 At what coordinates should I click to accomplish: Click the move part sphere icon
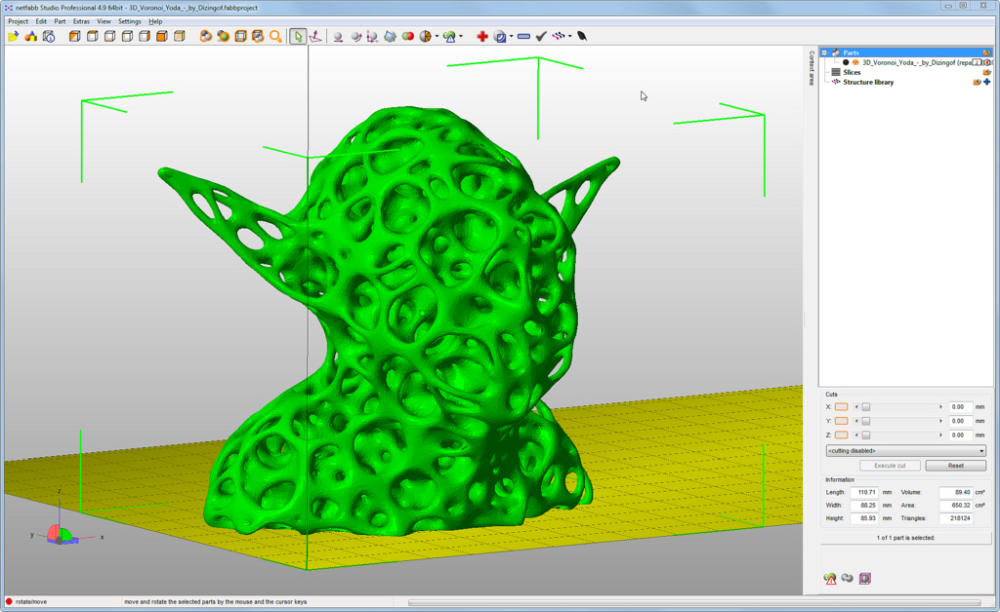tap(338, 37)
